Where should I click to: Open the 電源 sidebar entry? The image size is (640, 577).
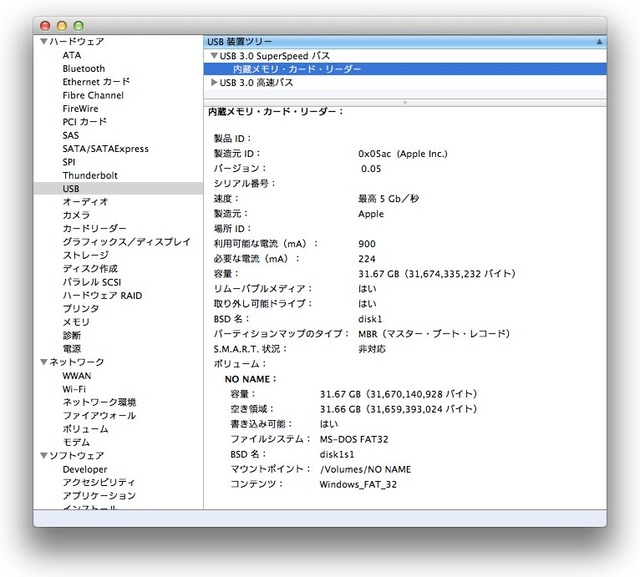click(72, 349)
